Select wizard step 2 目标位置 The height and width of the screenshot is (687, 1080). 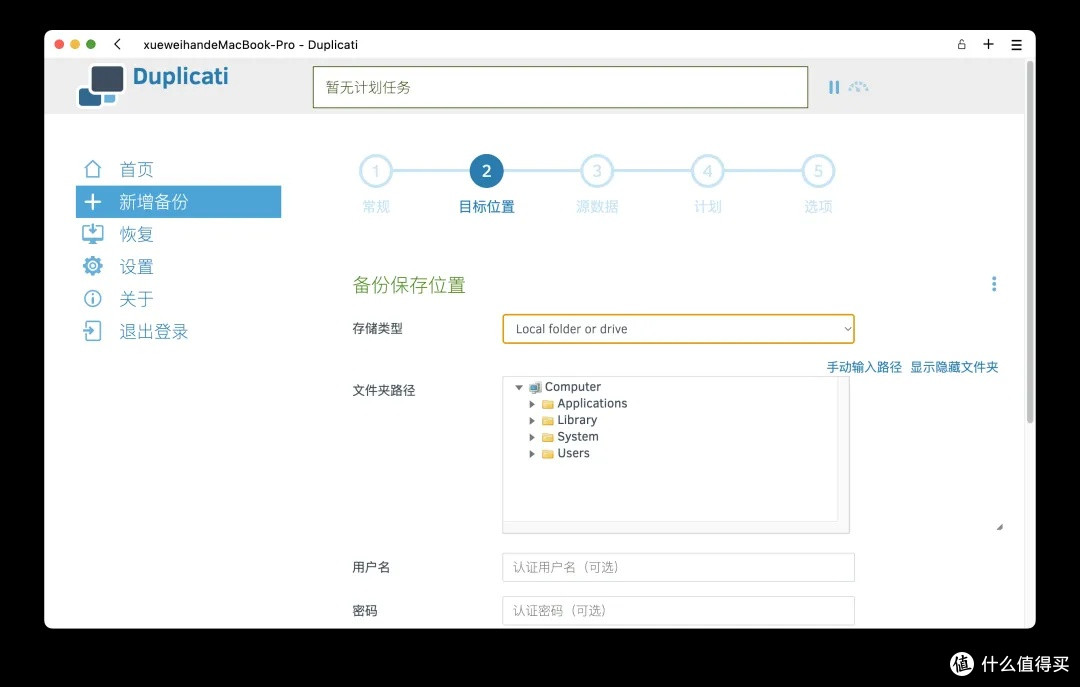pyautogui.click(x=486, y=171)
